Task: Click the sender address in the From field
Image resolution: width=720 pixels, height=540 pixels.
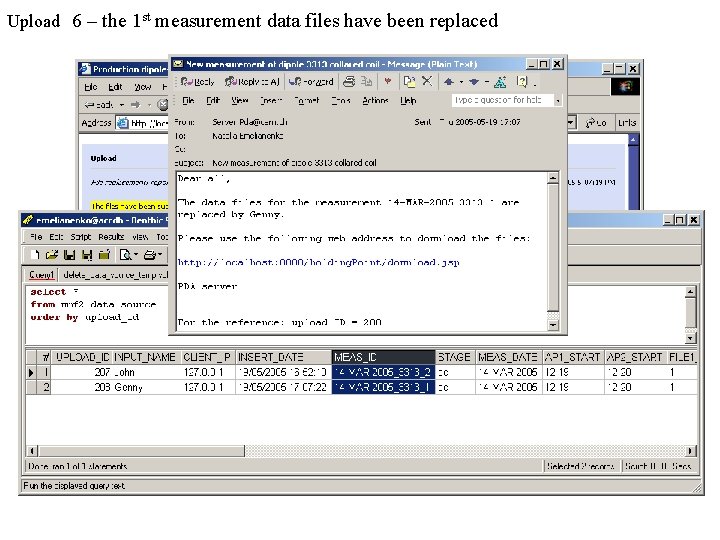Action: click(250, 122)
